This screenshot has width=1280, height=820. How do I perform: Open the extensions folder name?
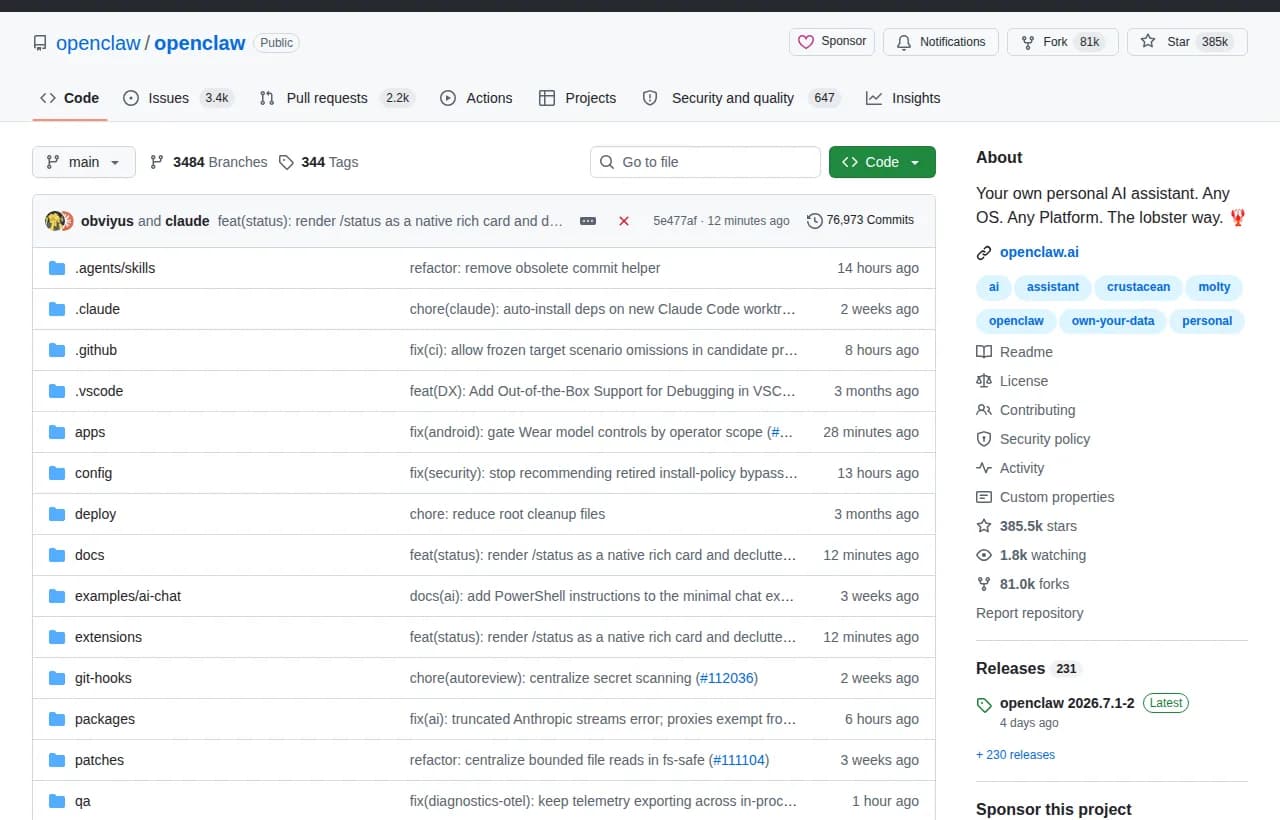108,637
